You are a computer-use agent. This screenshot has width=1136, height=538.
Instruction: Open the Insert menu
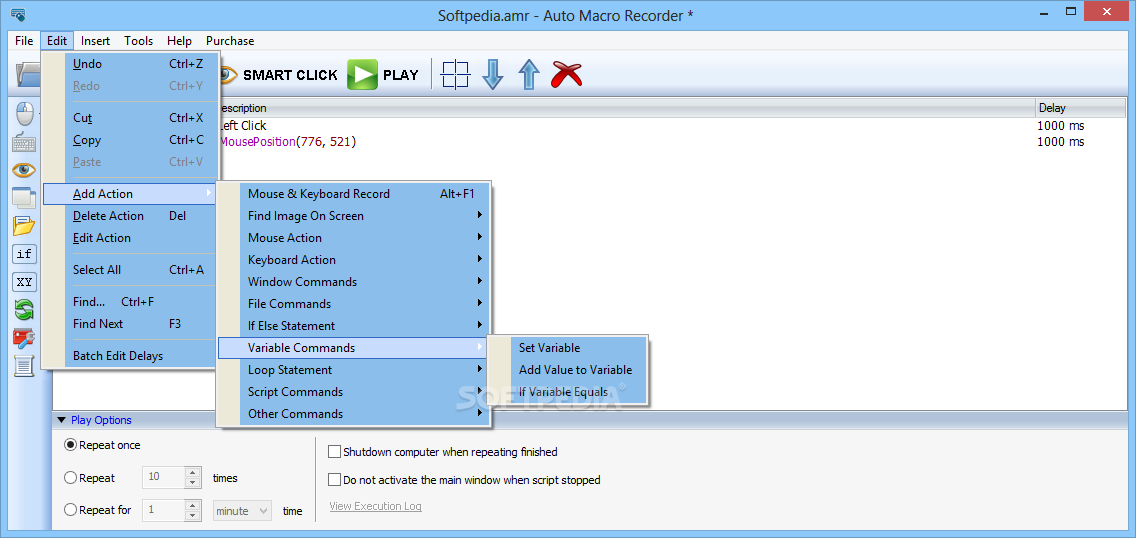pos(96,41)
